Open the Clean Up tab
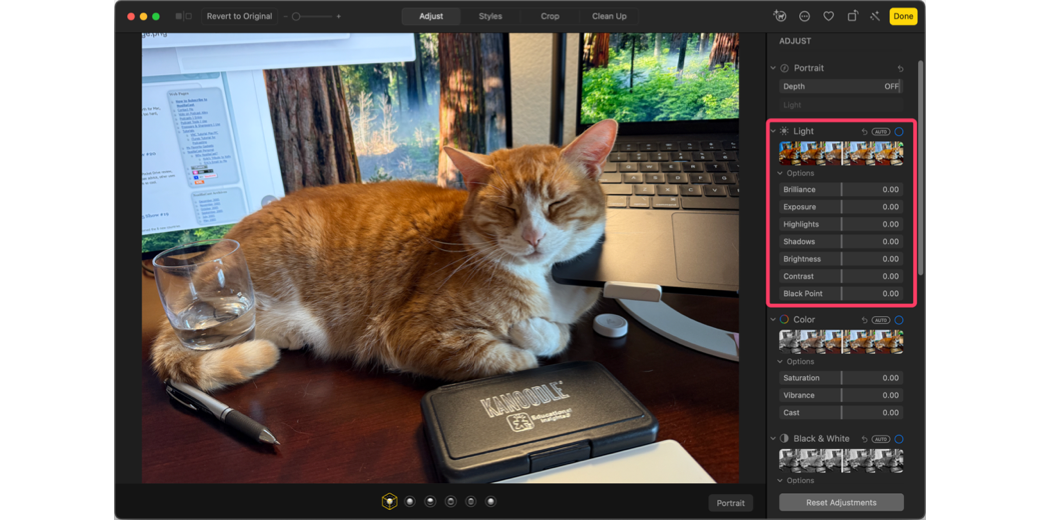Viewport: 1040px width, 520px height. (609, 16)
